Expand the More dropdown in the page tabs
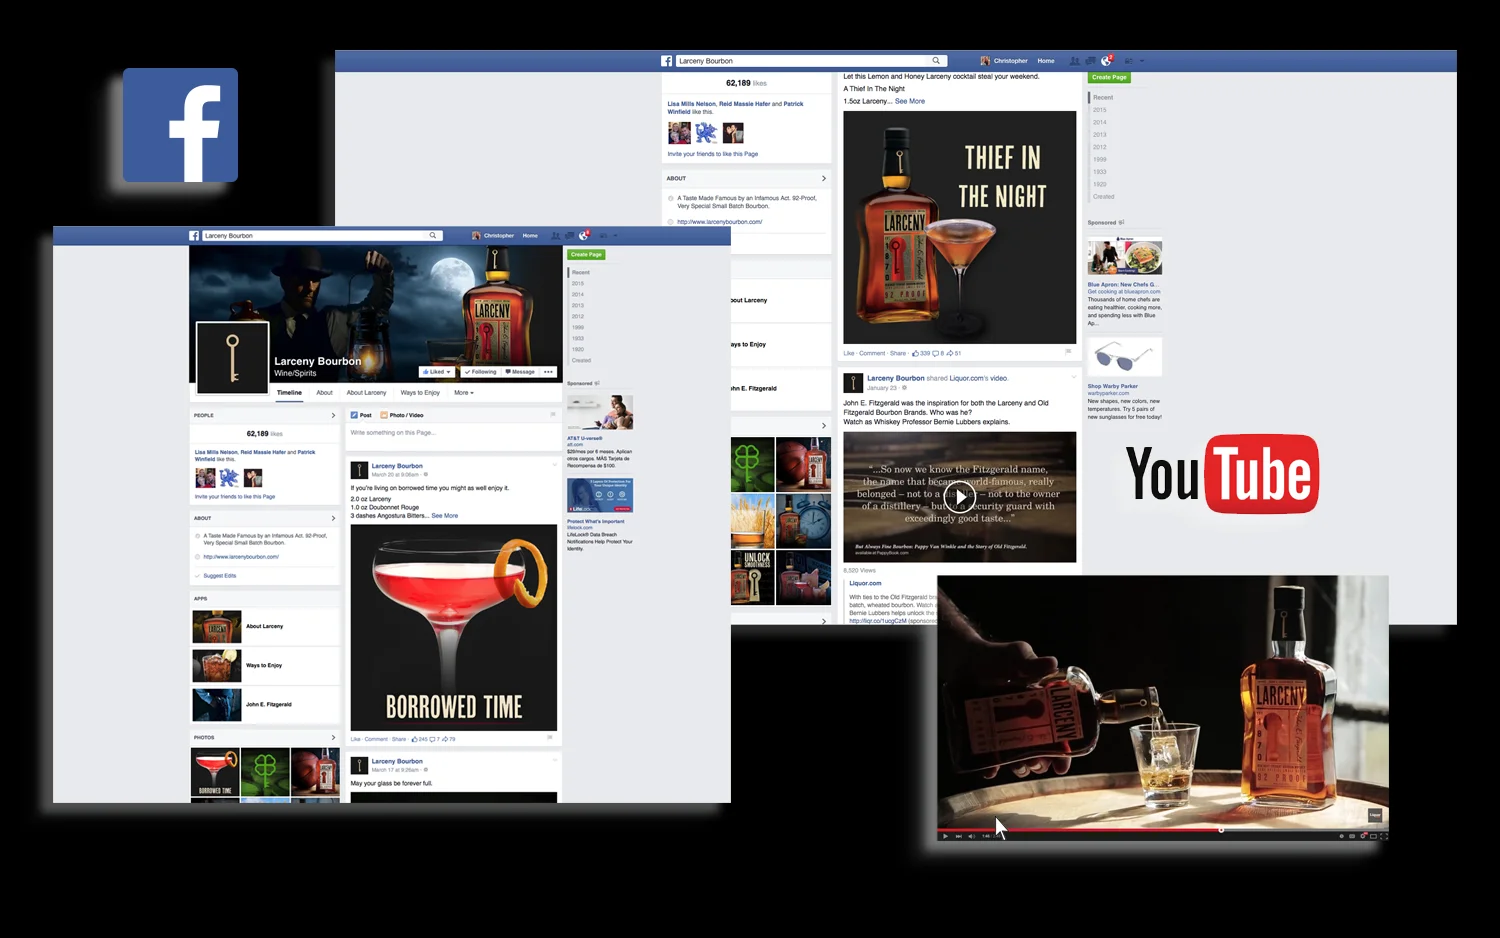The width and height of the screenshot is (1500, 938). tap(464, 393)
